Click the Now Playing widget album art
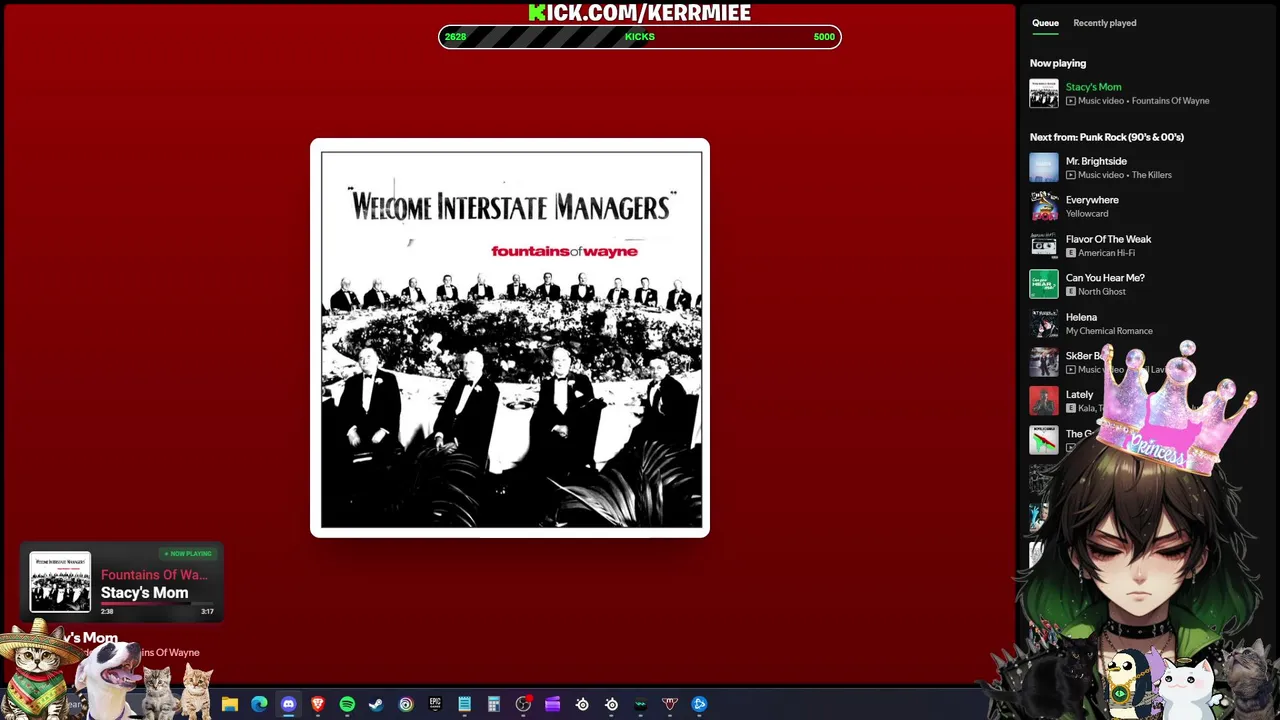The width and height of the screenshot is (1280, 720). coord(60,582)
